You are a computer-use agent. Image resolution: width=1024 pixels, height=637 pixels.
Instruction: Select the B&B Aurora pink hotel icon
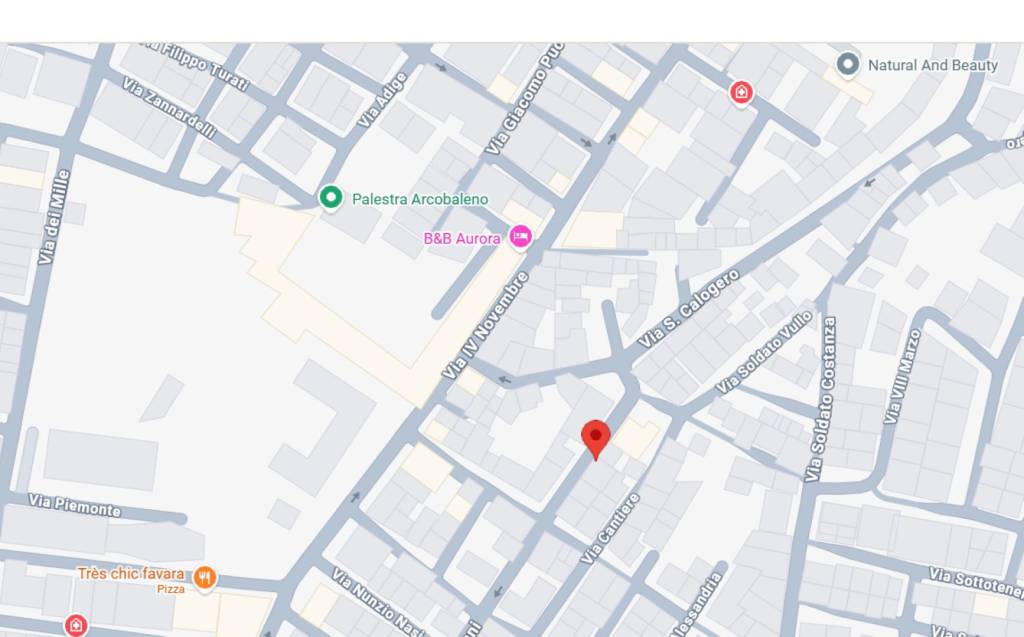pos(520,237)
